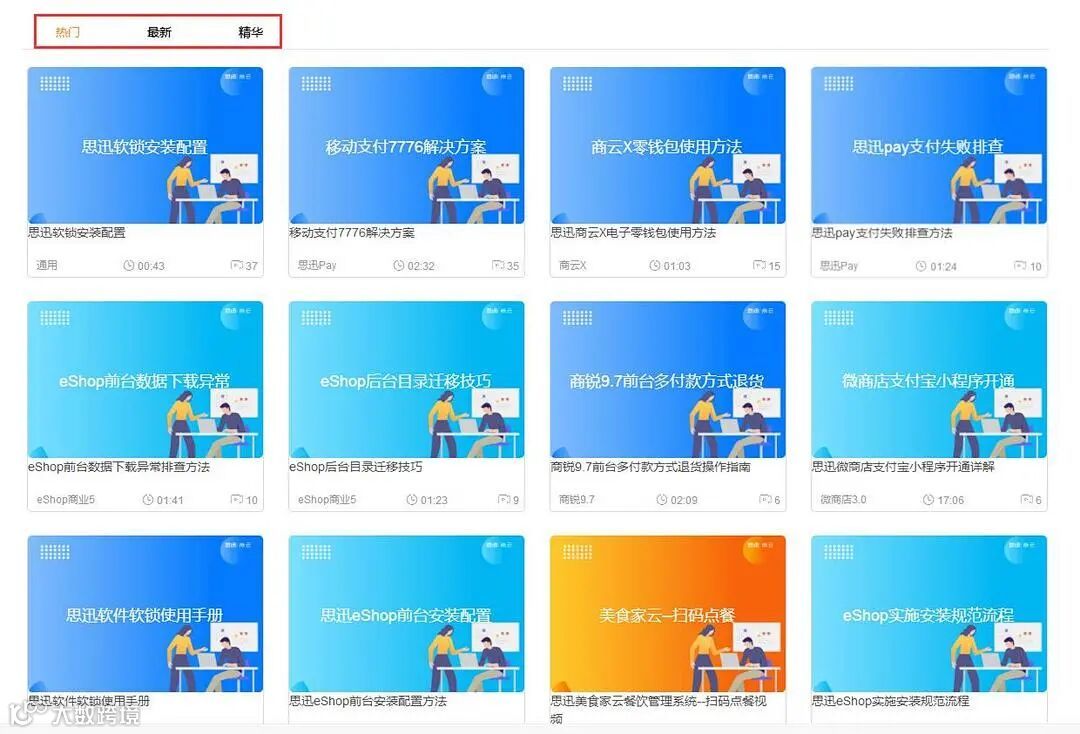The height and width of the screenshot is (734, 1080).
Task: Click view-count icon on 思迅pay支付失败排查方法 card
Action: pyautogui.click(x=1021, y=265)
